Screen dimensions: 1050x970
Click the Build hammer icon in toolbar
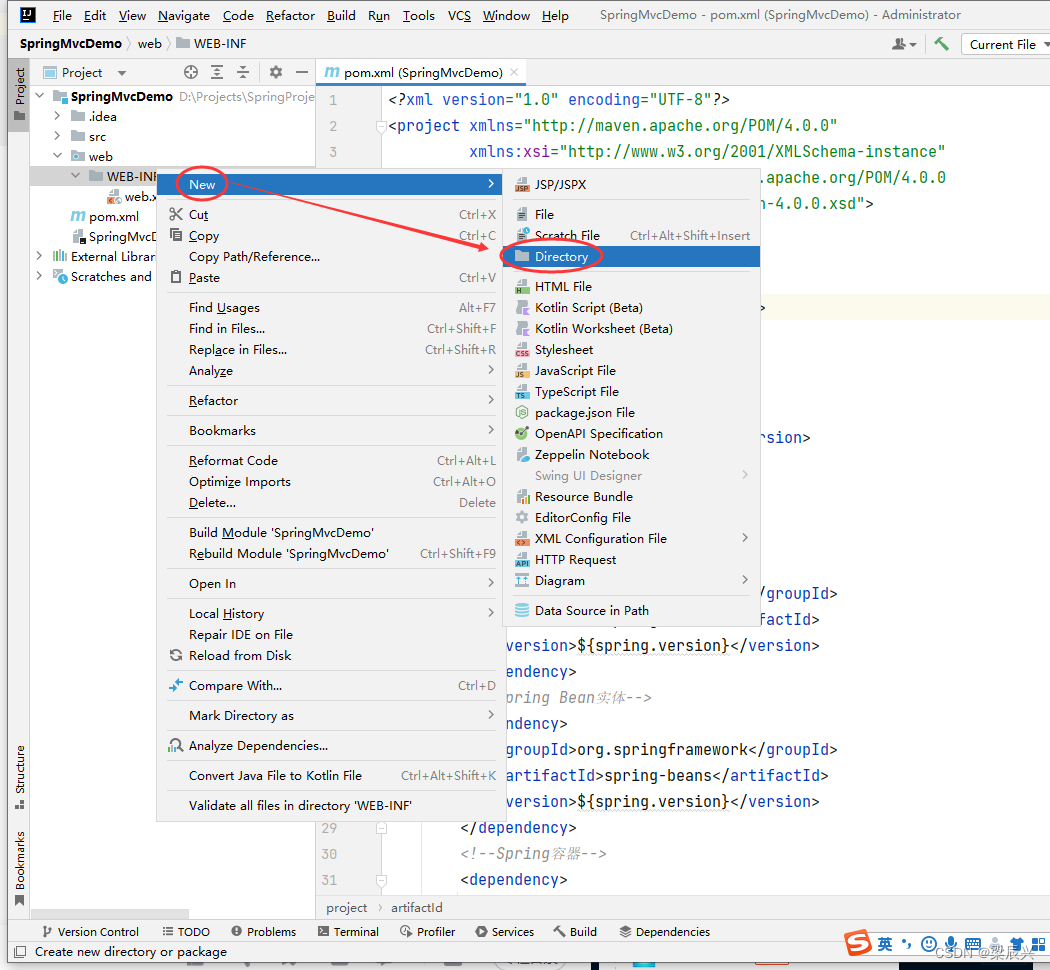click(941, 44)
